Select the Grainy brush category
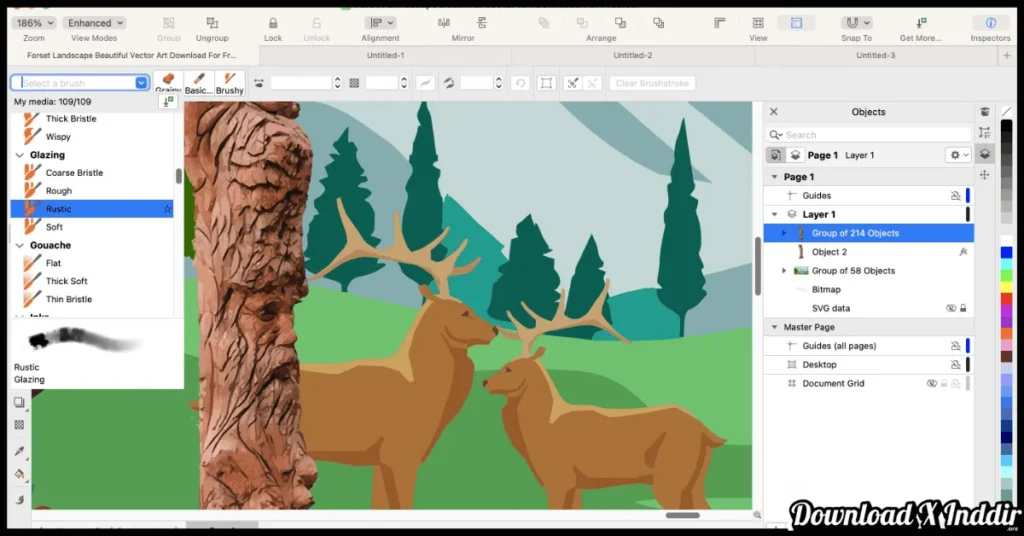Screen dimensions: 1024x536 click(x=168, y=83)
